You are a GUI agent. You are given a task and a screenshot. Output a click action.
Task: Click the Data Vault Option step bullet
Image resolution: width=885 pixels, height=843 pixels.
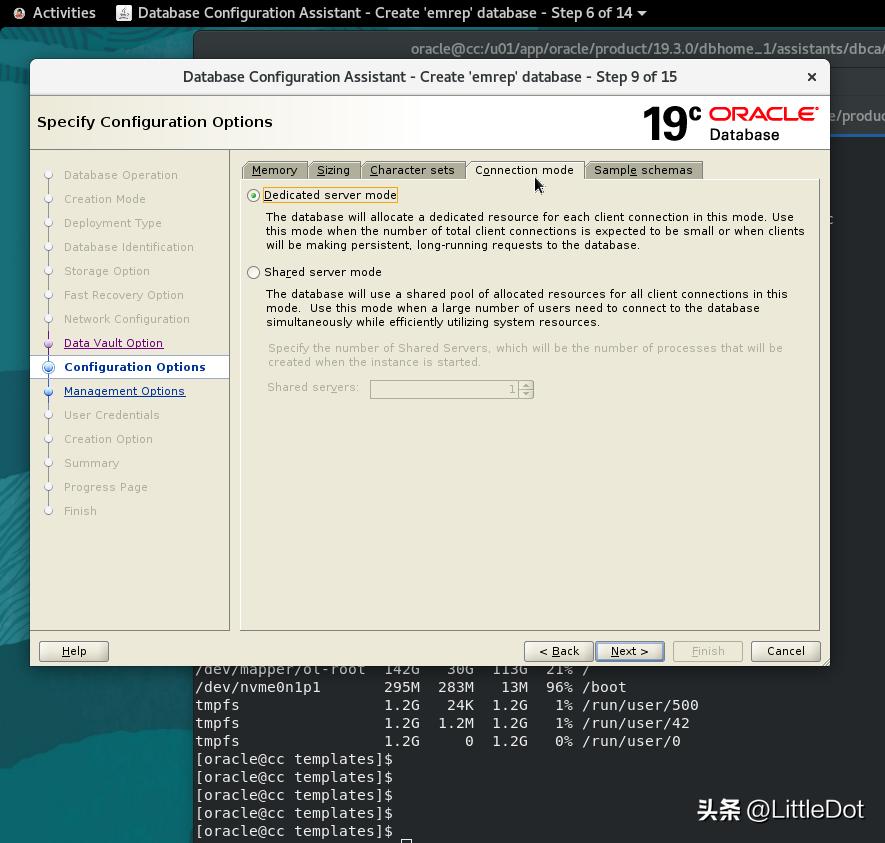coord(49,344)
